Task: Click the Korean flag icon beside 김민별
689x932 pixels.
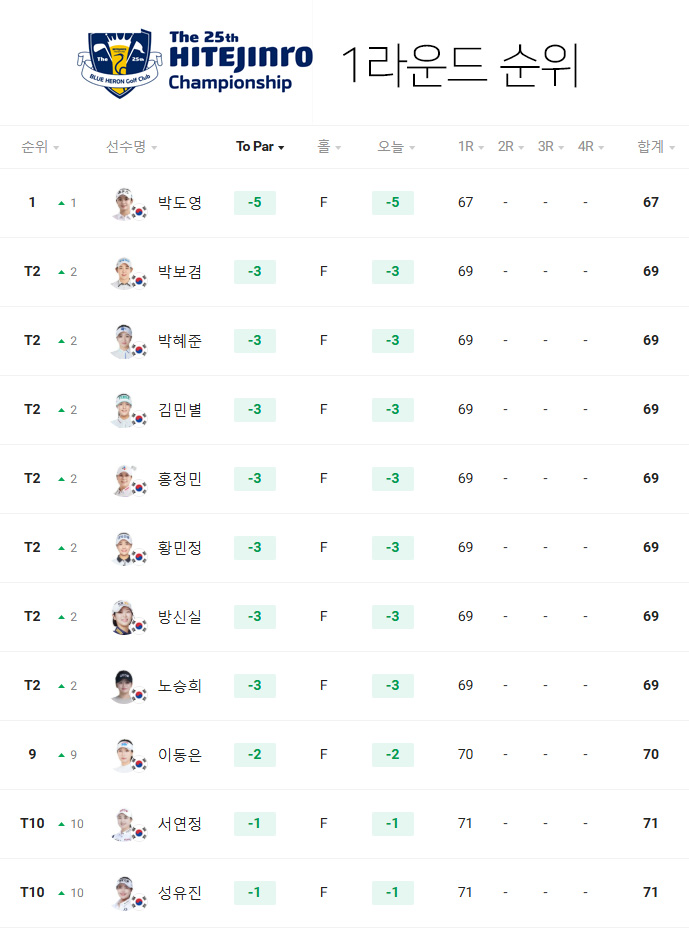Action: [140, 418]
